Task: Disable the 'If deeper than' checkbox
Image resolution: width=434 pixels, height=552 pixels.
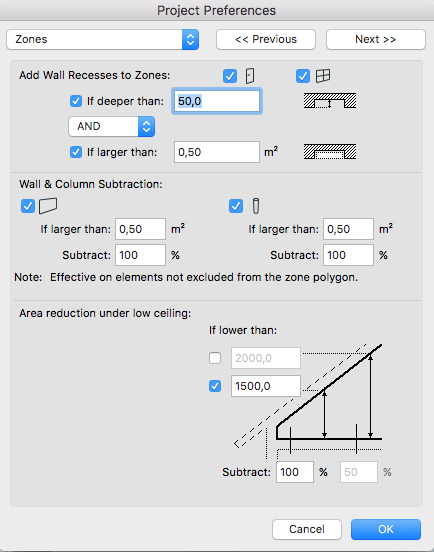Action: point(76,101)
